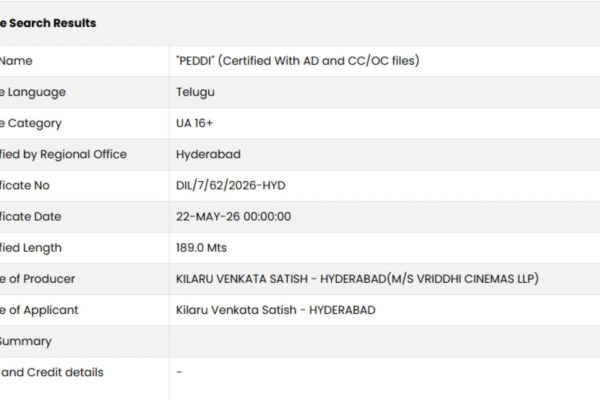The width and height of the screenshot is (600, 400).
Task: Click the Certificate Date label
Action: coord(31,217)
